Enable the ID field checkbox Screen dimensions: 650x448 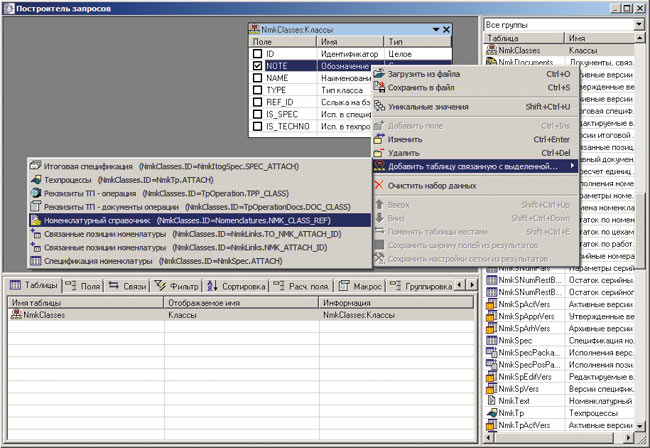256,53
